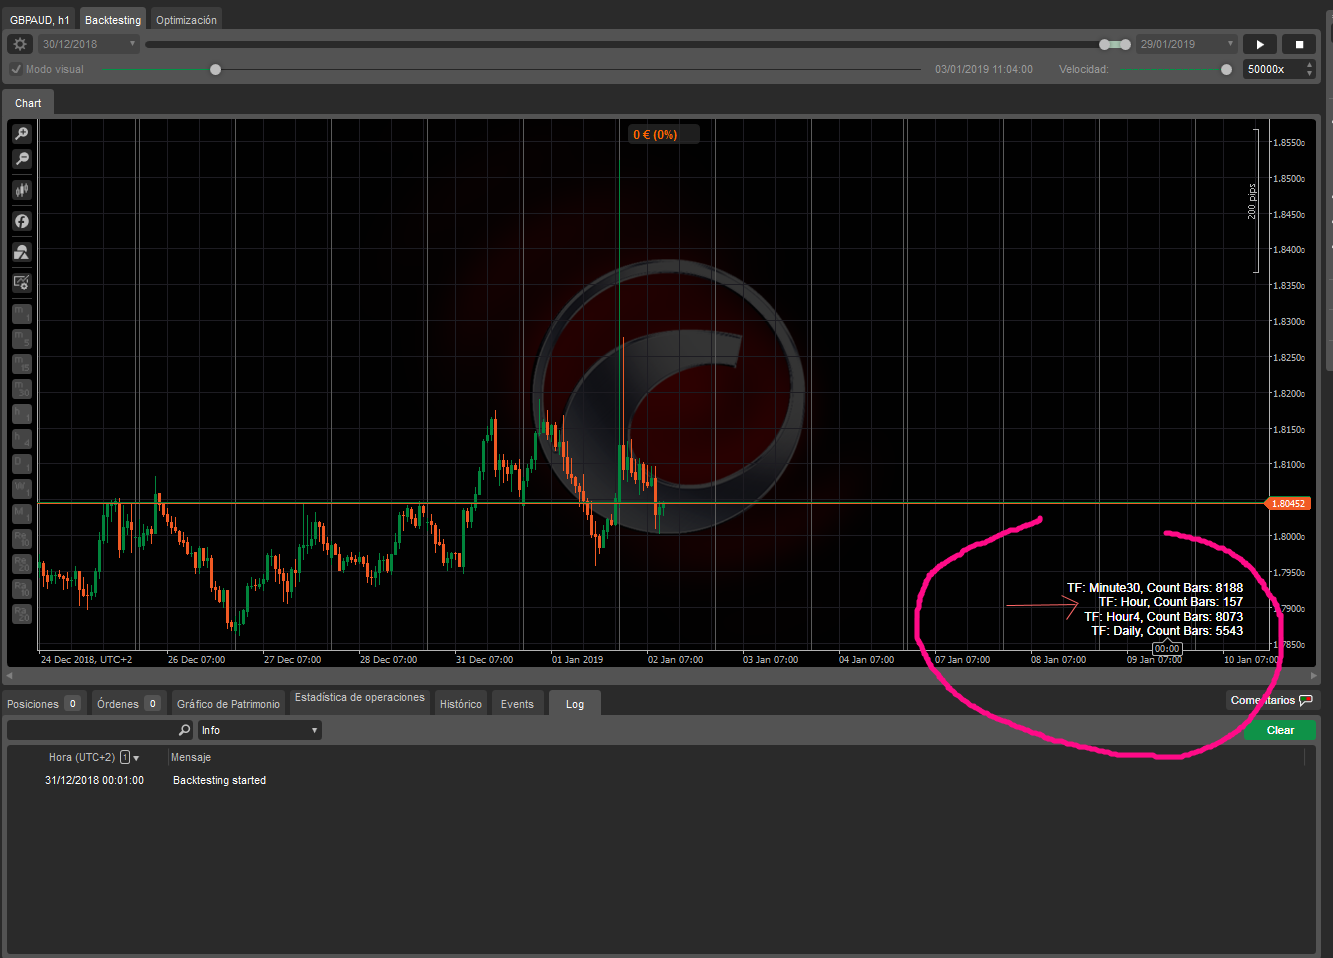1333x958 pixels.
Task: Open the start date 30/12/2018 dropdown
Action: [x=88, y=44]
